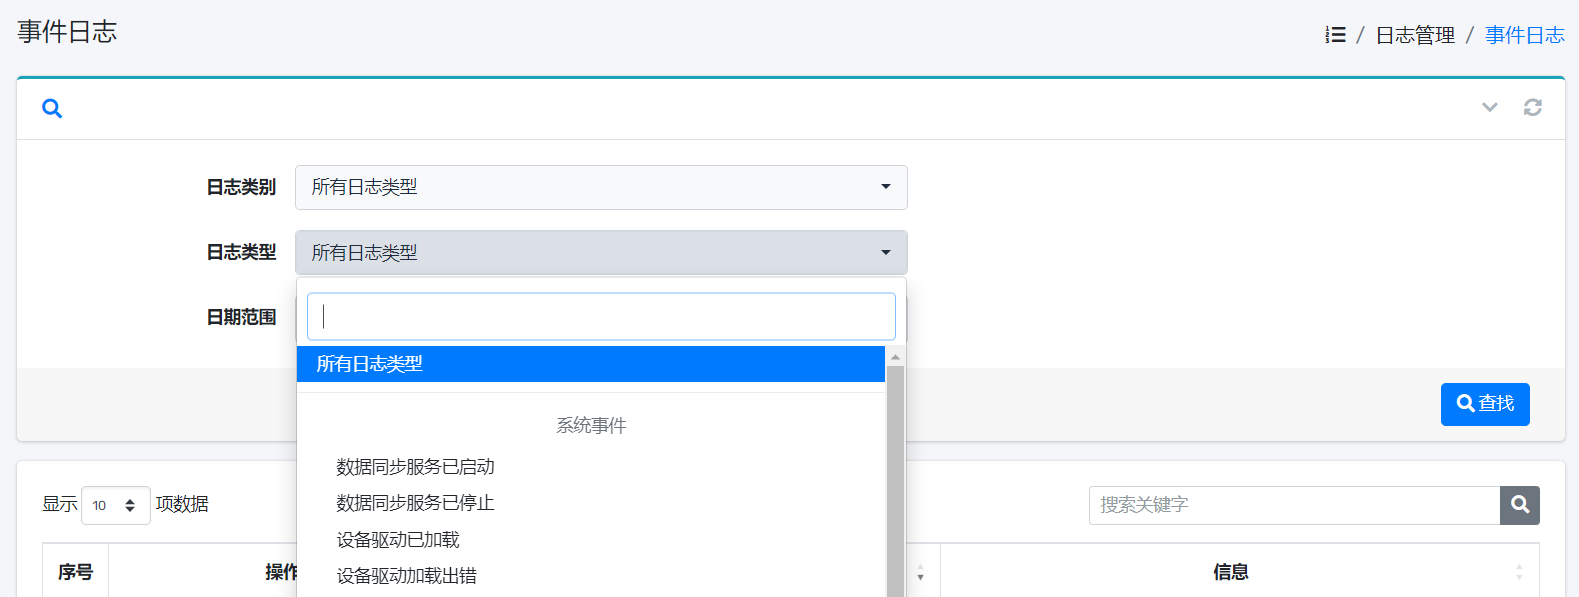Choose 数据同步服务已启动 from list
Image resolution: width=1579 pixels, height=597 pixels.
(x=415, y=467)
